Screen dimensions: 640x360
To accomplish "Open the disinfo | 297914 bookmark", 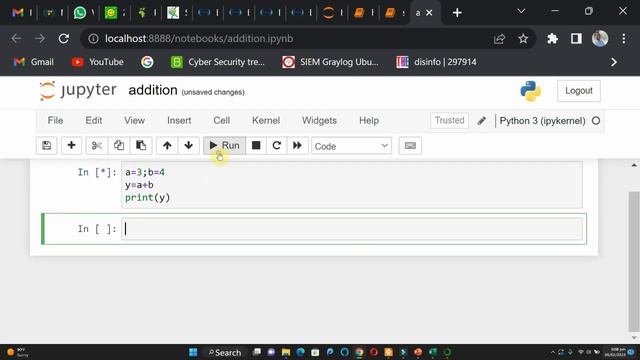I will (436, 62).
